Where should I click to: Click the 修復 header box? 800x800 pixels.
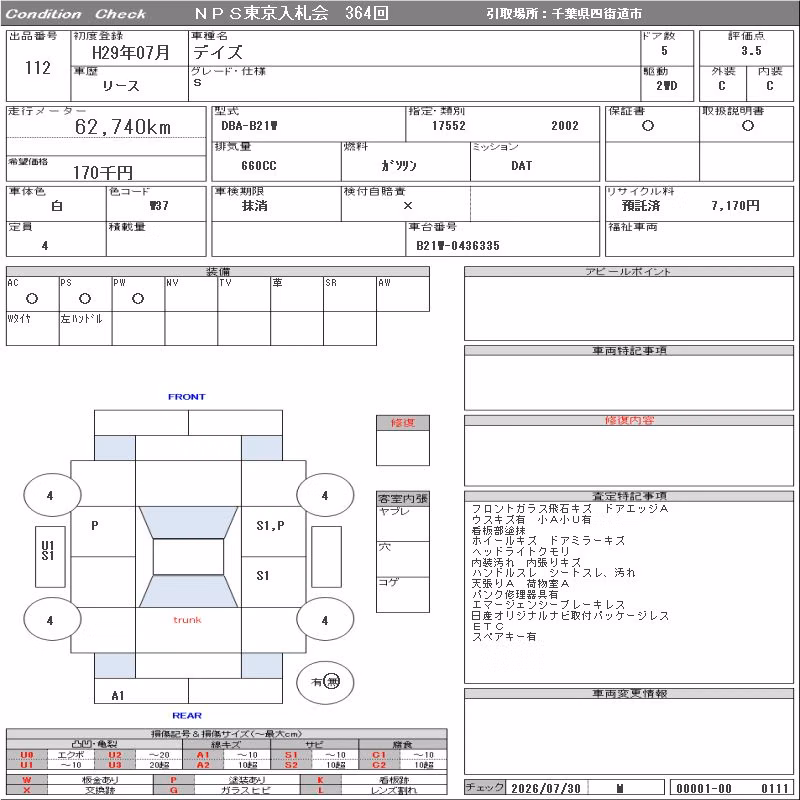[403, 423]
